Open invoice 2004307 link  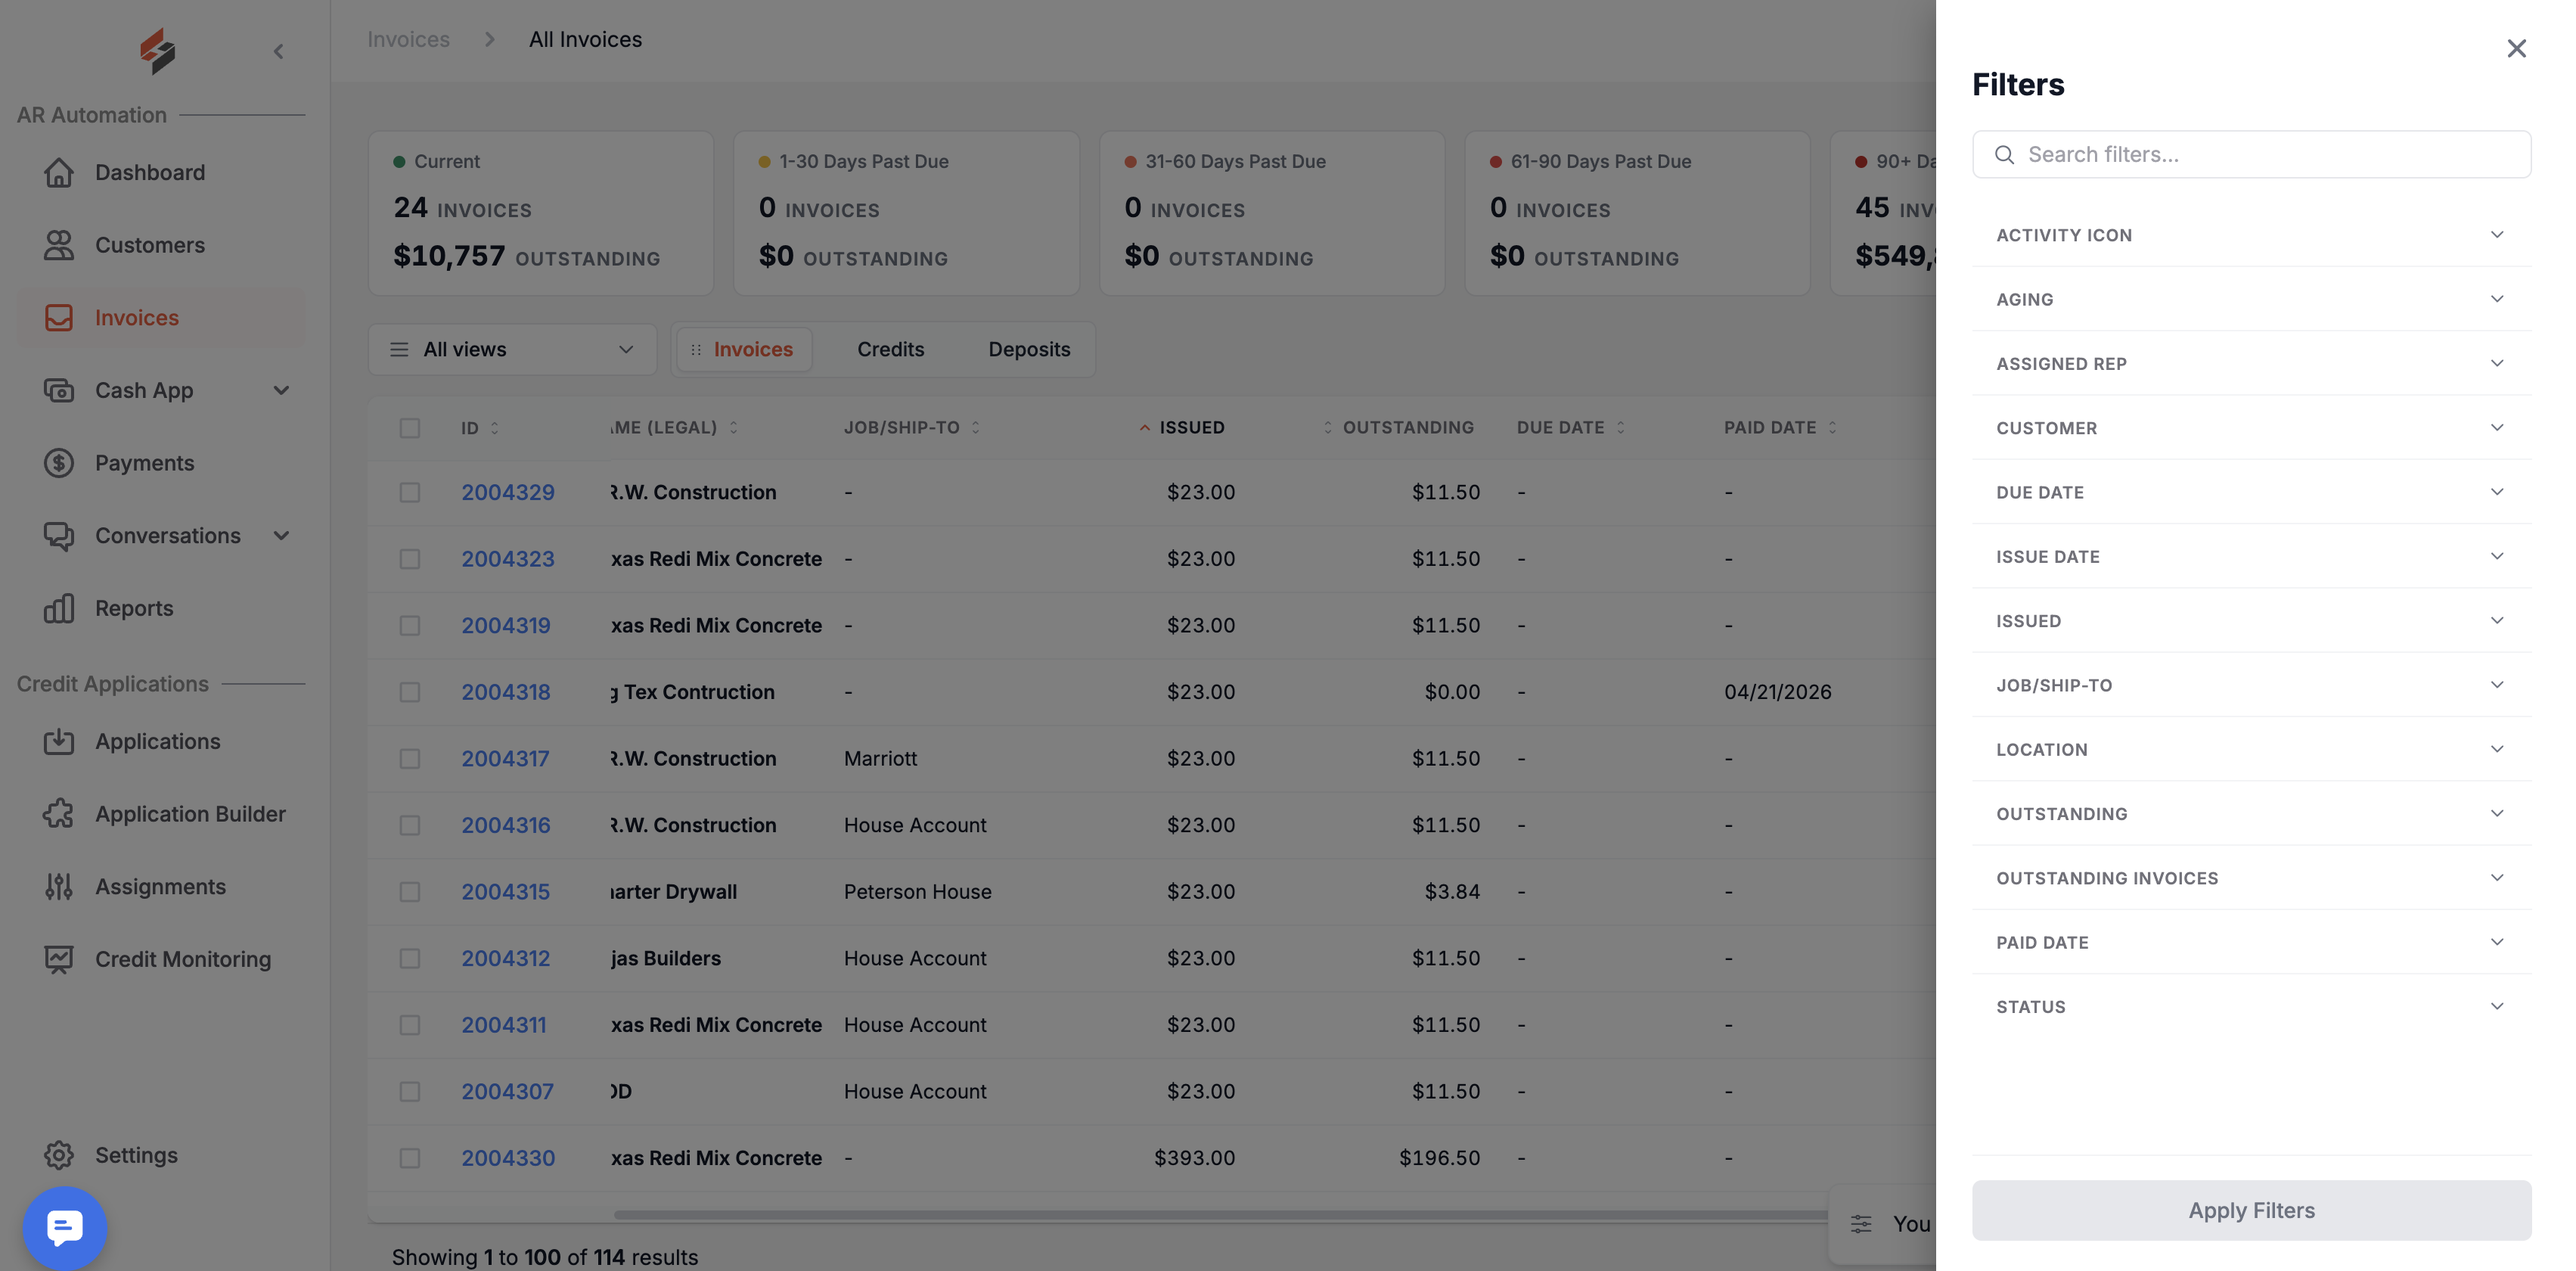(507, 1091)
